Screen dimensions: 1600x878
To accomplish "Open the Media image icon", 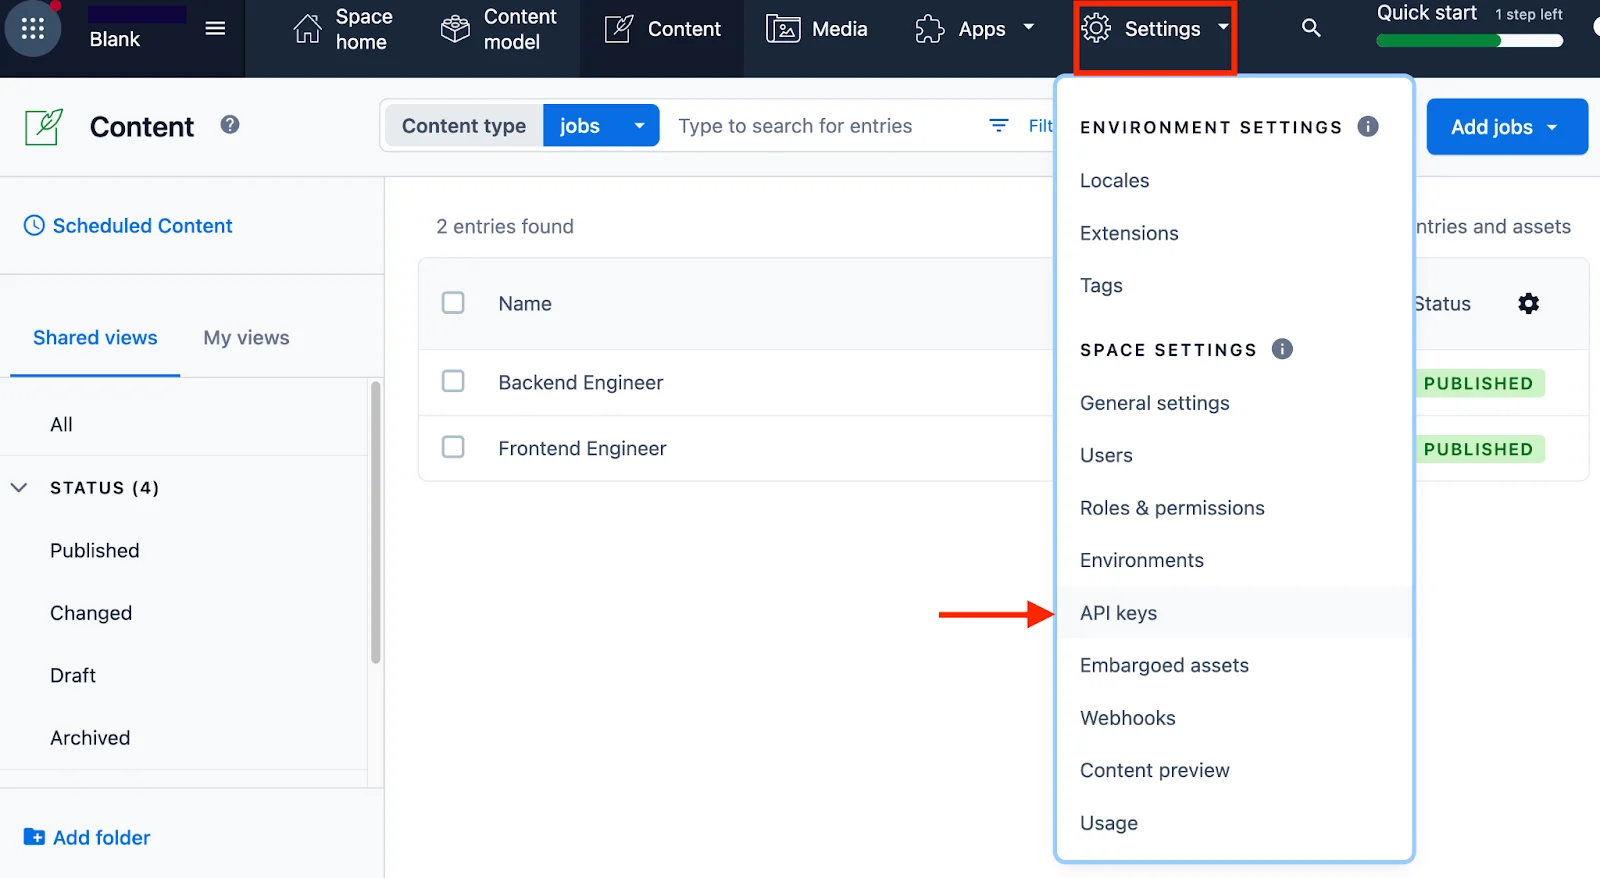I will pos(783,29).
